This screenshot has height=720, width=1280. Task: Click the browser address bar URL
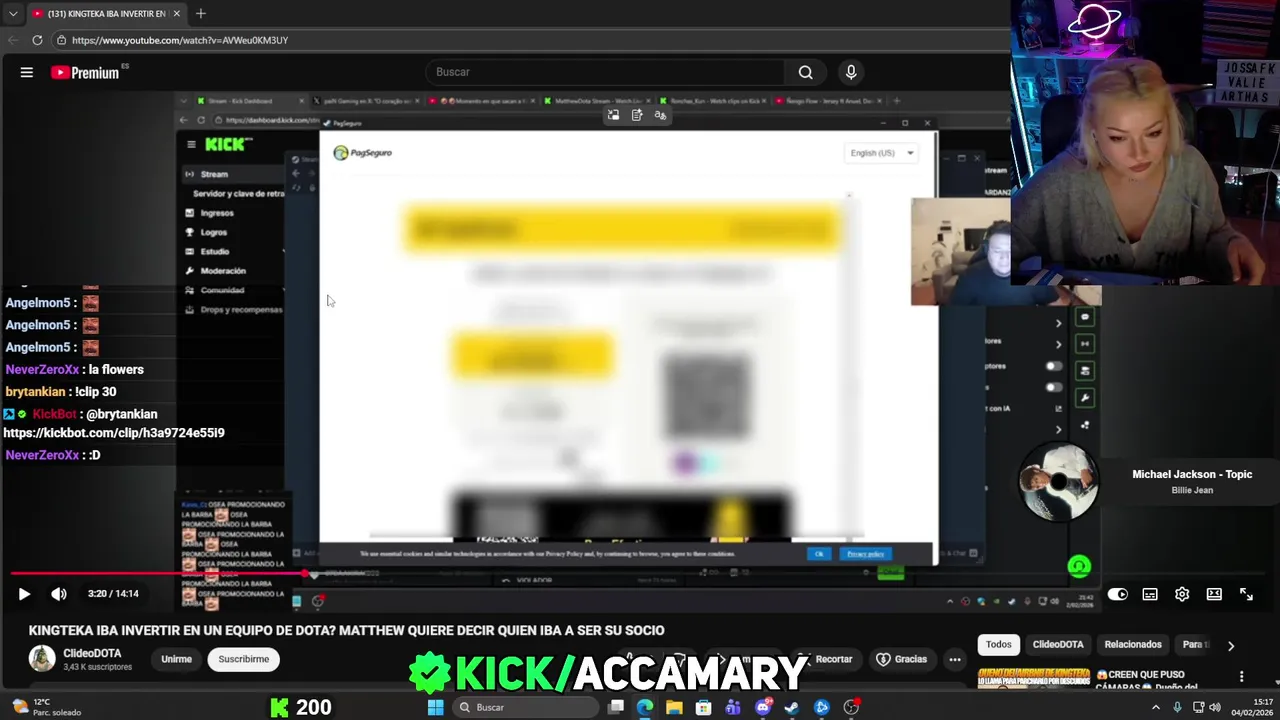[180, 40]
